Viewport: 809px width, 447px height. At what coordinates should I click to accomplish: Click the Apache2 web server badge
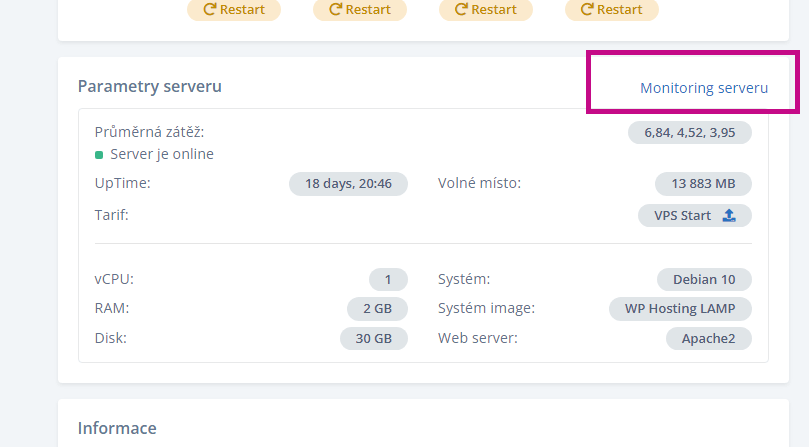708,338
